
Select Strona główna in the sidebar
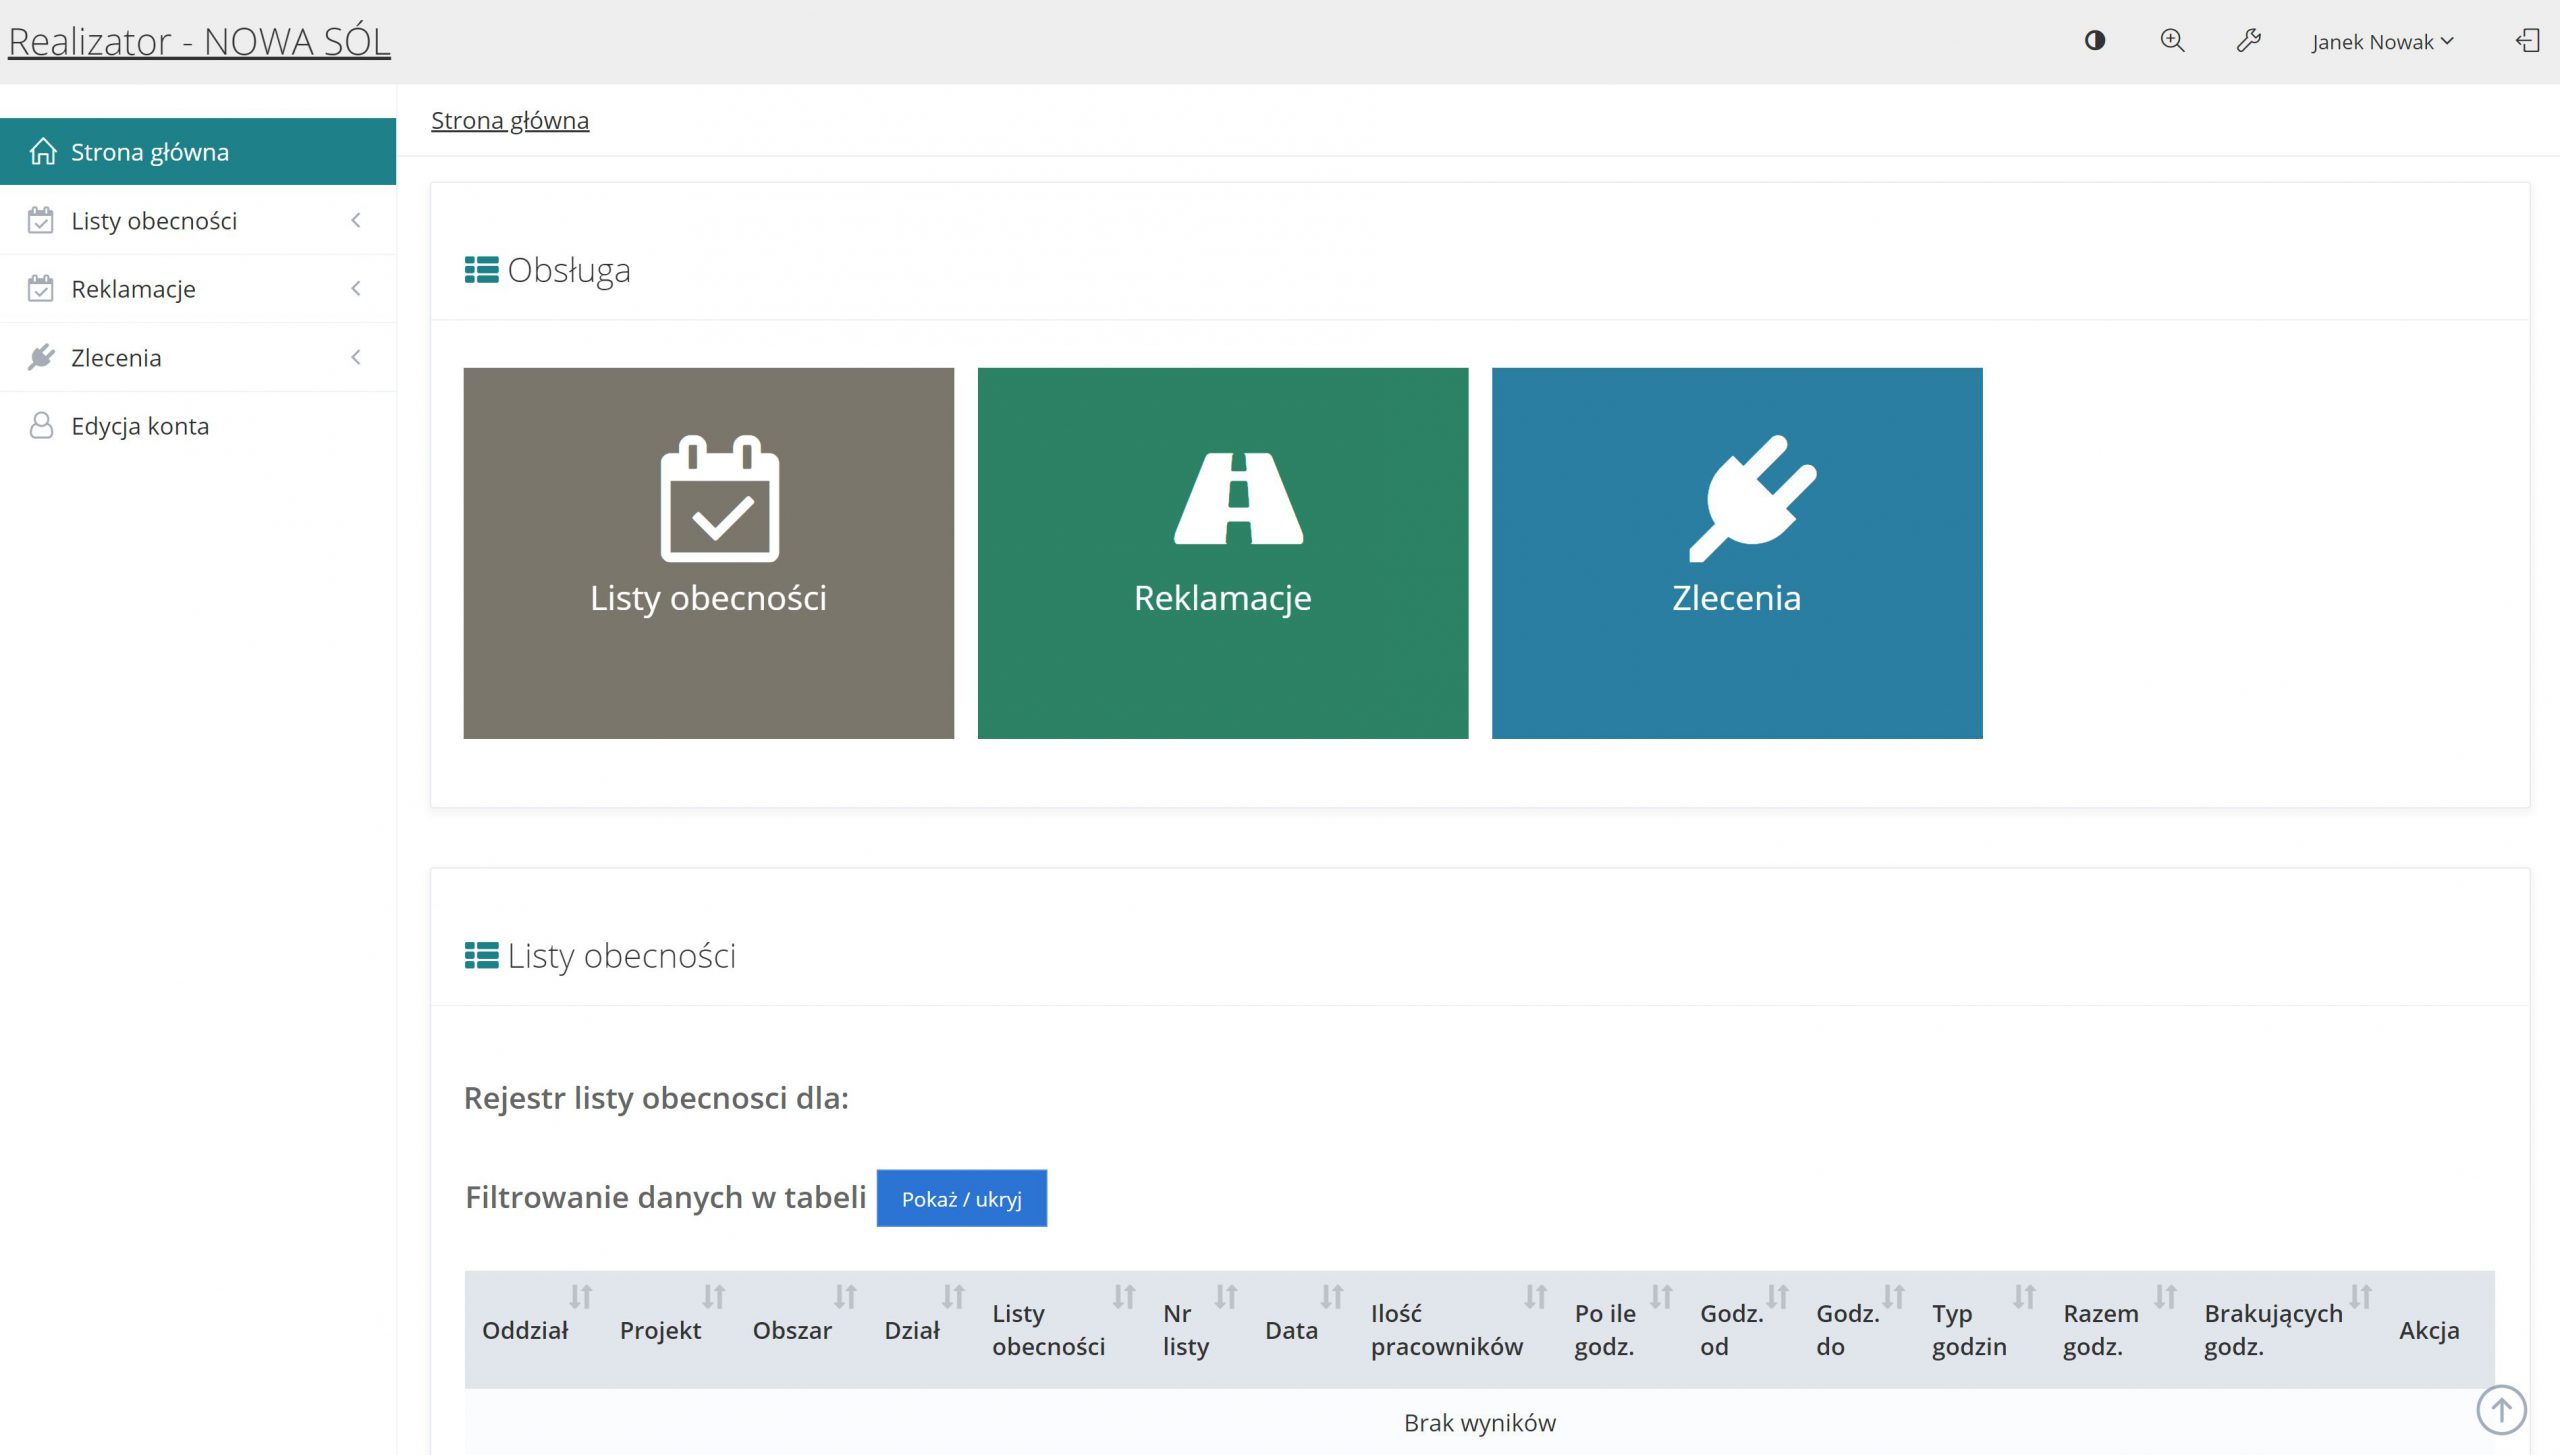[150, 152]
